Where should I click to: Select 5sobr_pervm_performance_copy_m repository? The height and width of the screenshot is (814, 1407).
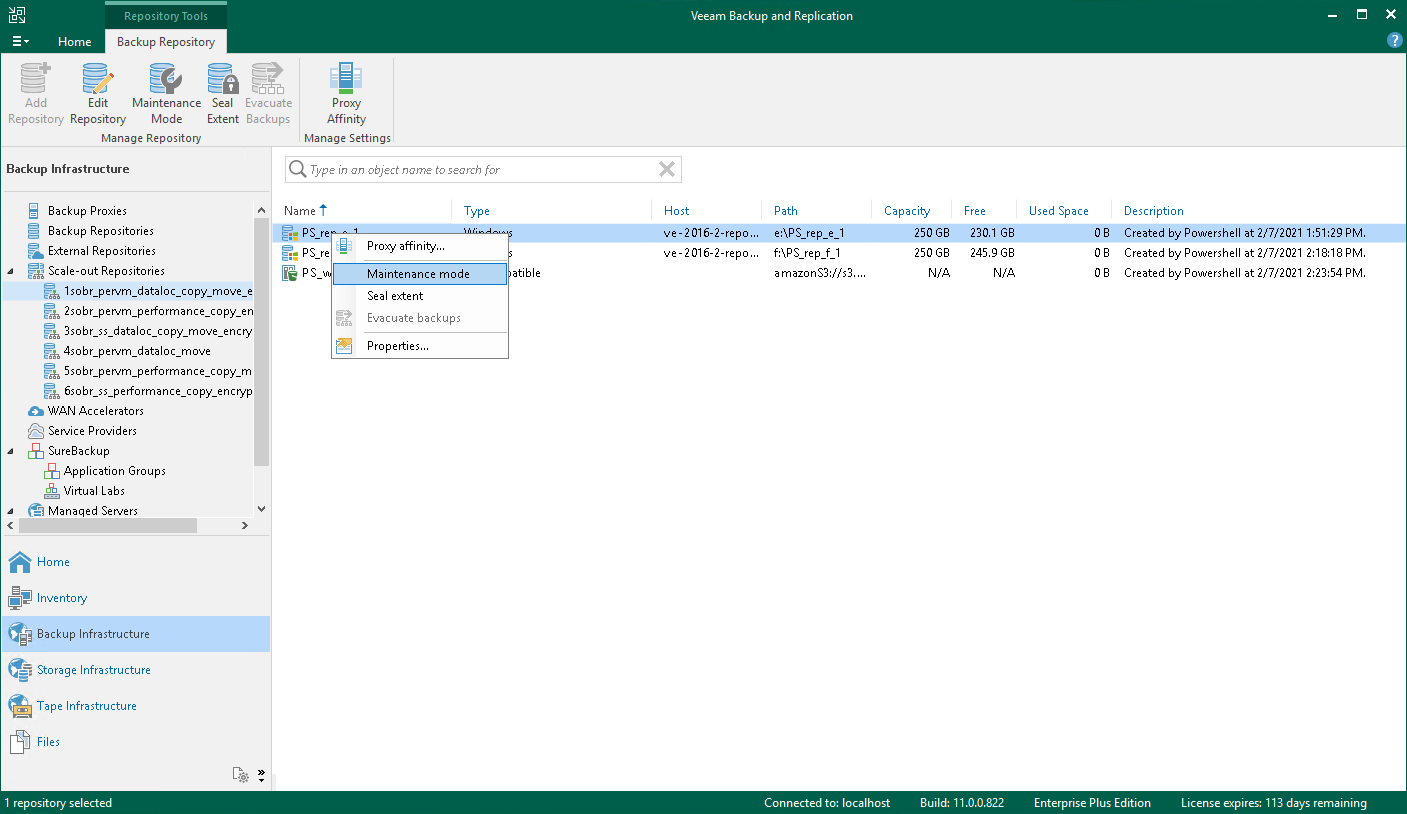pos(158,371)
